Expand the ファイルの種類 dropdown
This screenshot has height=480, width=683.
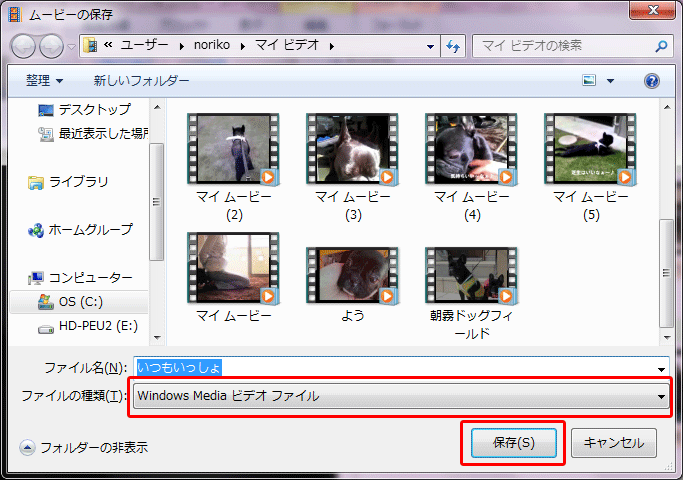click(661, 397)
